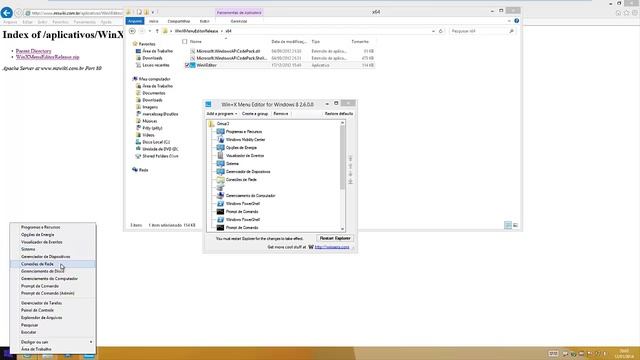This screenshot has width=640, height=360.
Task: Click the down arrow of the editor list scrollbar
Action: [x=342, y=229]
